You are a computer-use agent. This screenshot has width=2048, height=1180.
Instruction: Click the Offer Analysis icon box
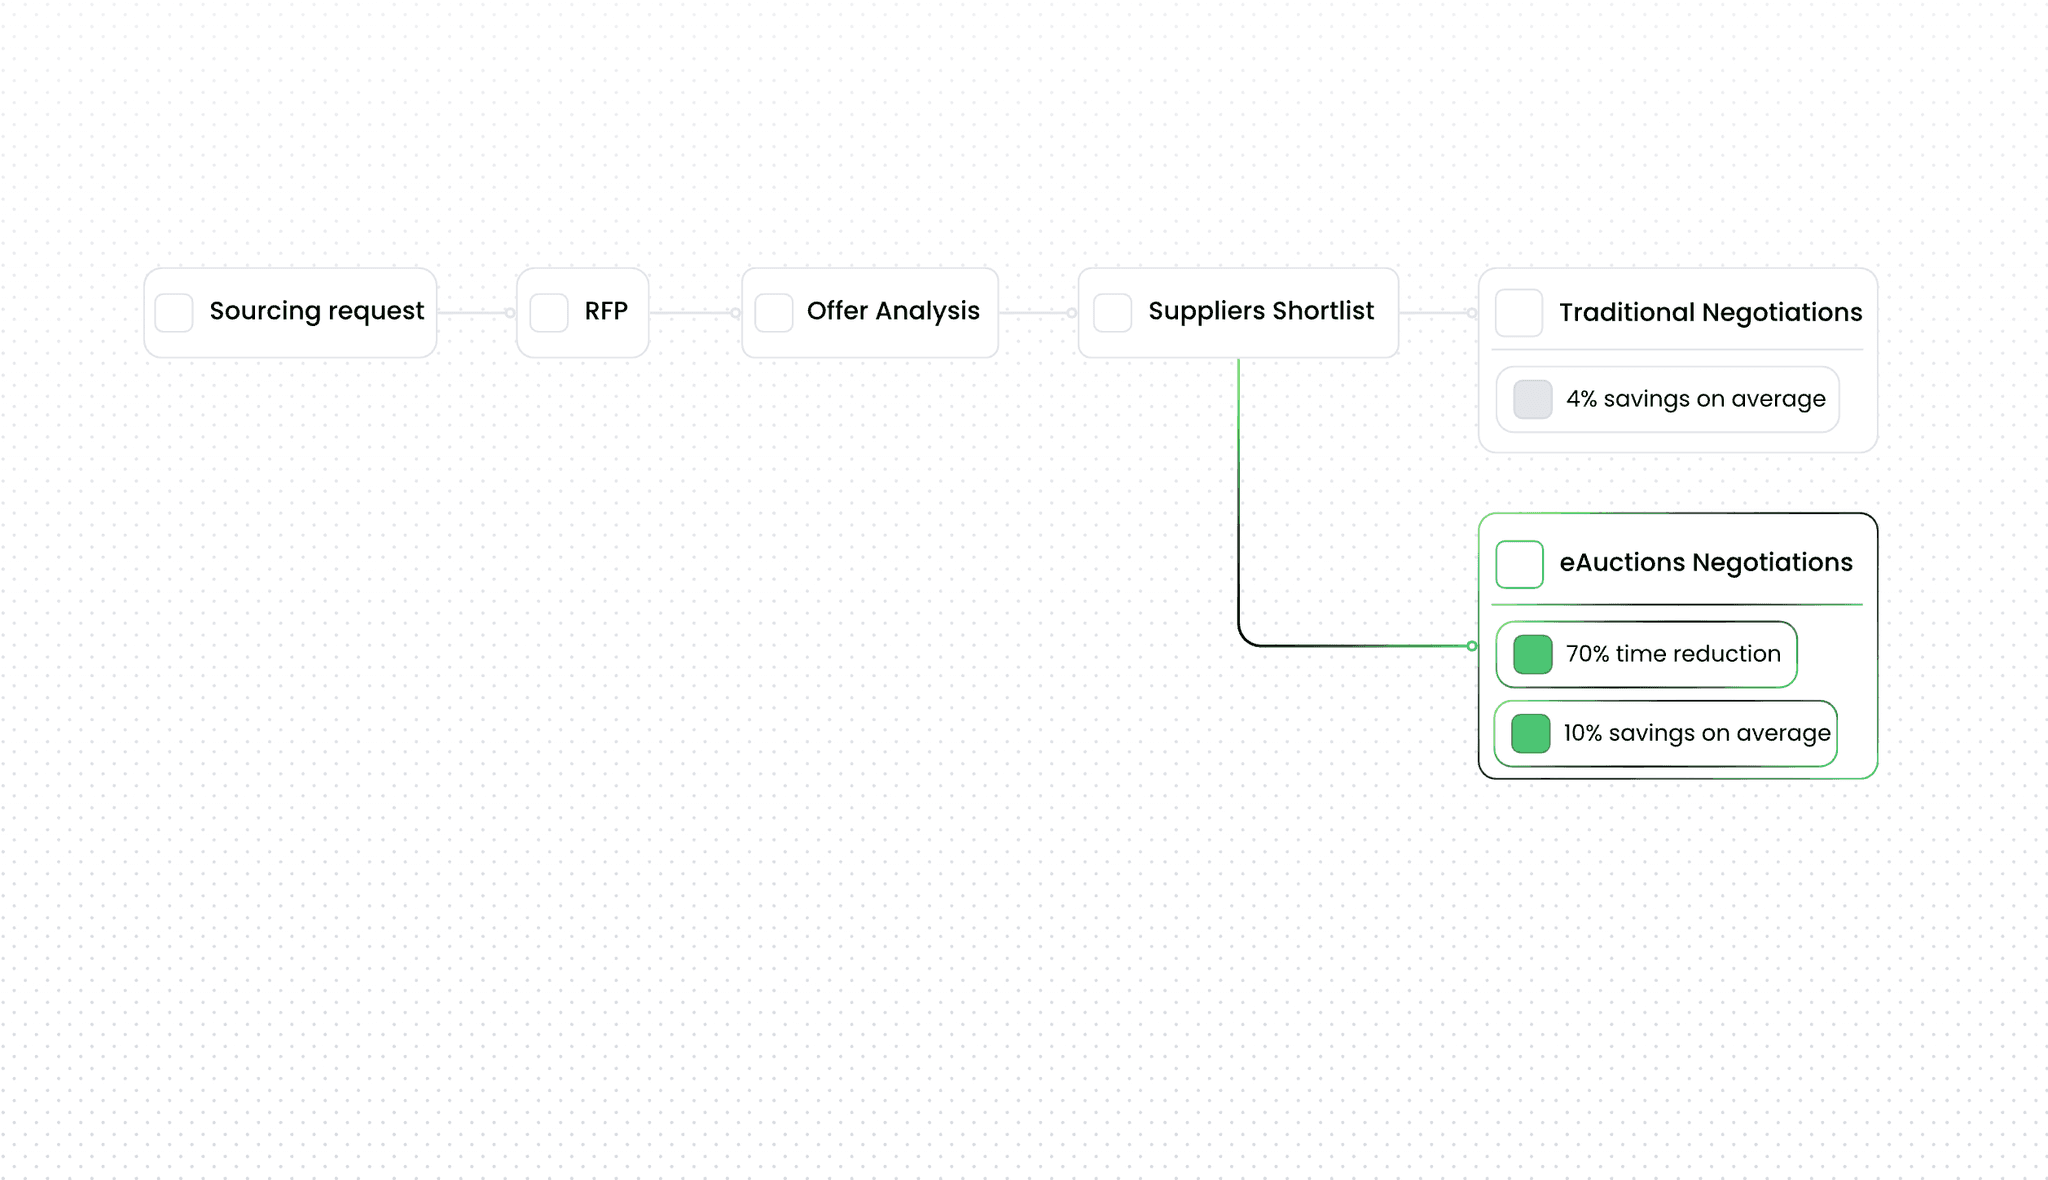[x=774, y=313]
